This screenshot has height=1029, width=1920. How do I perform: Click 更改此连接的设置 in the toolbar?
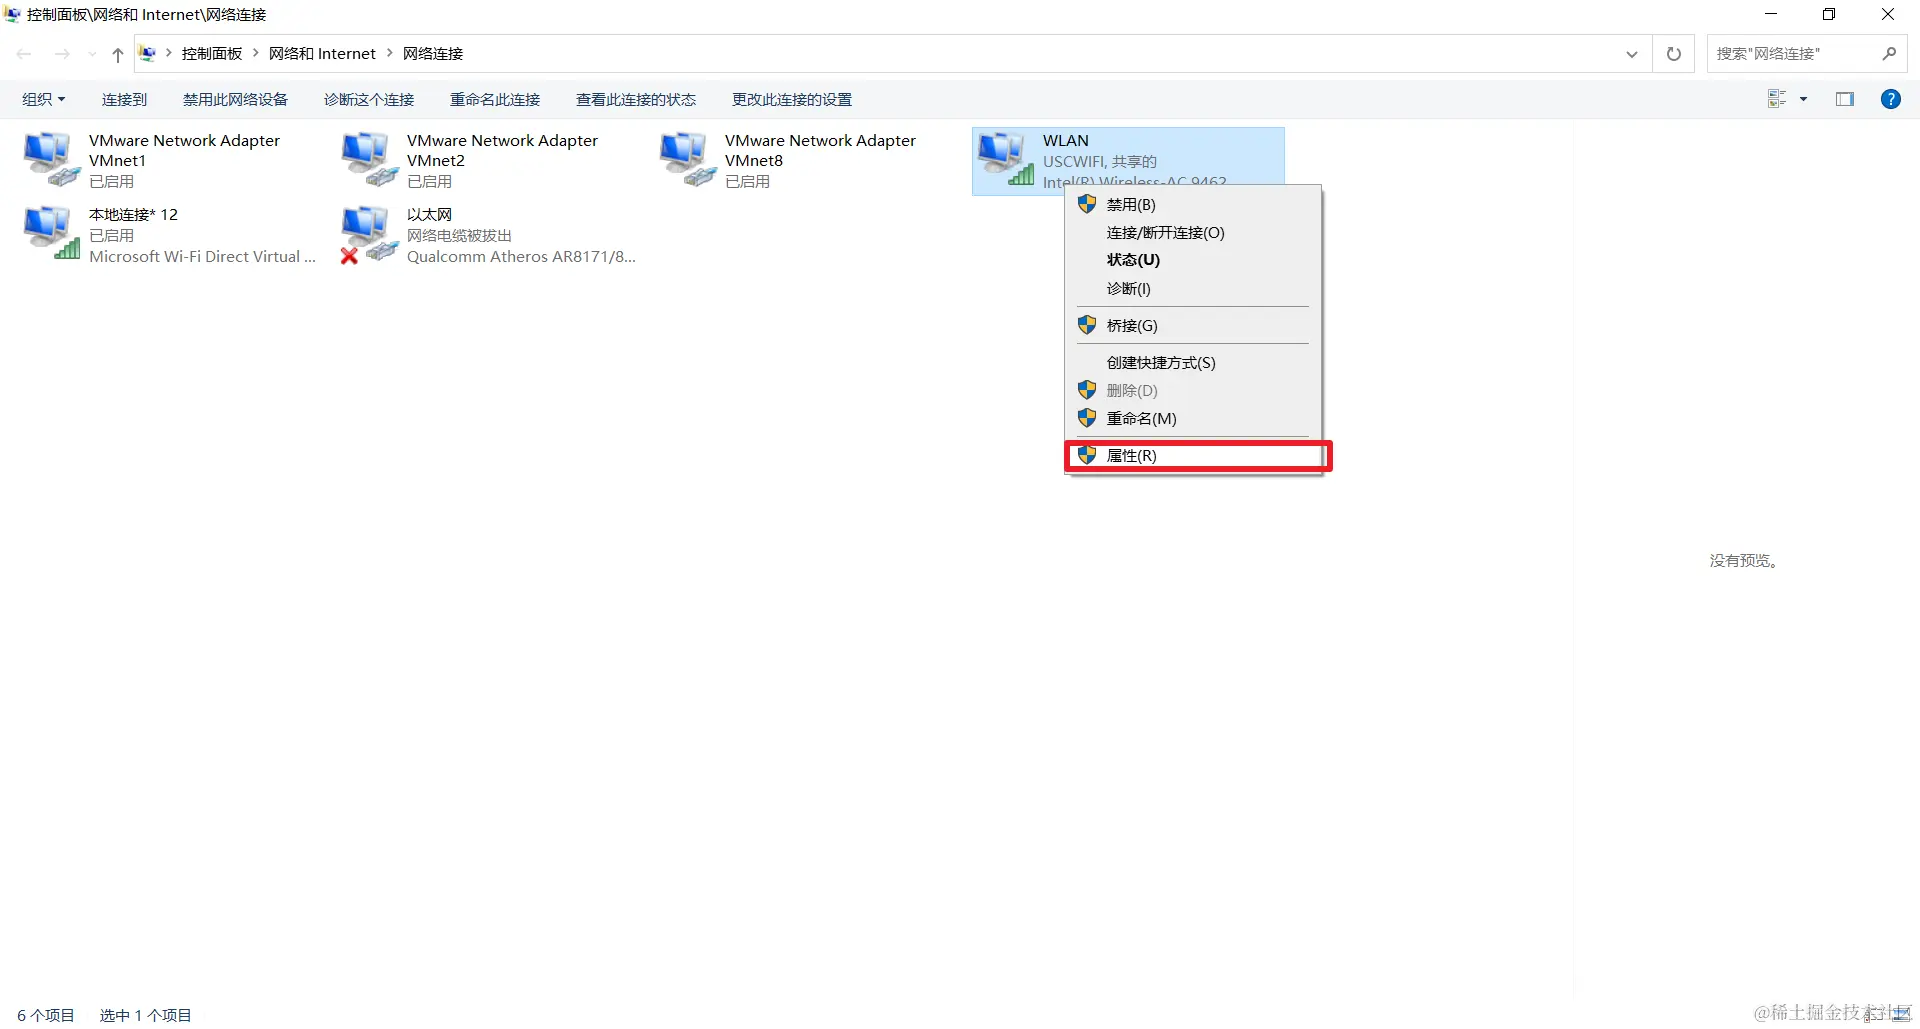click(x=792, y=99)
